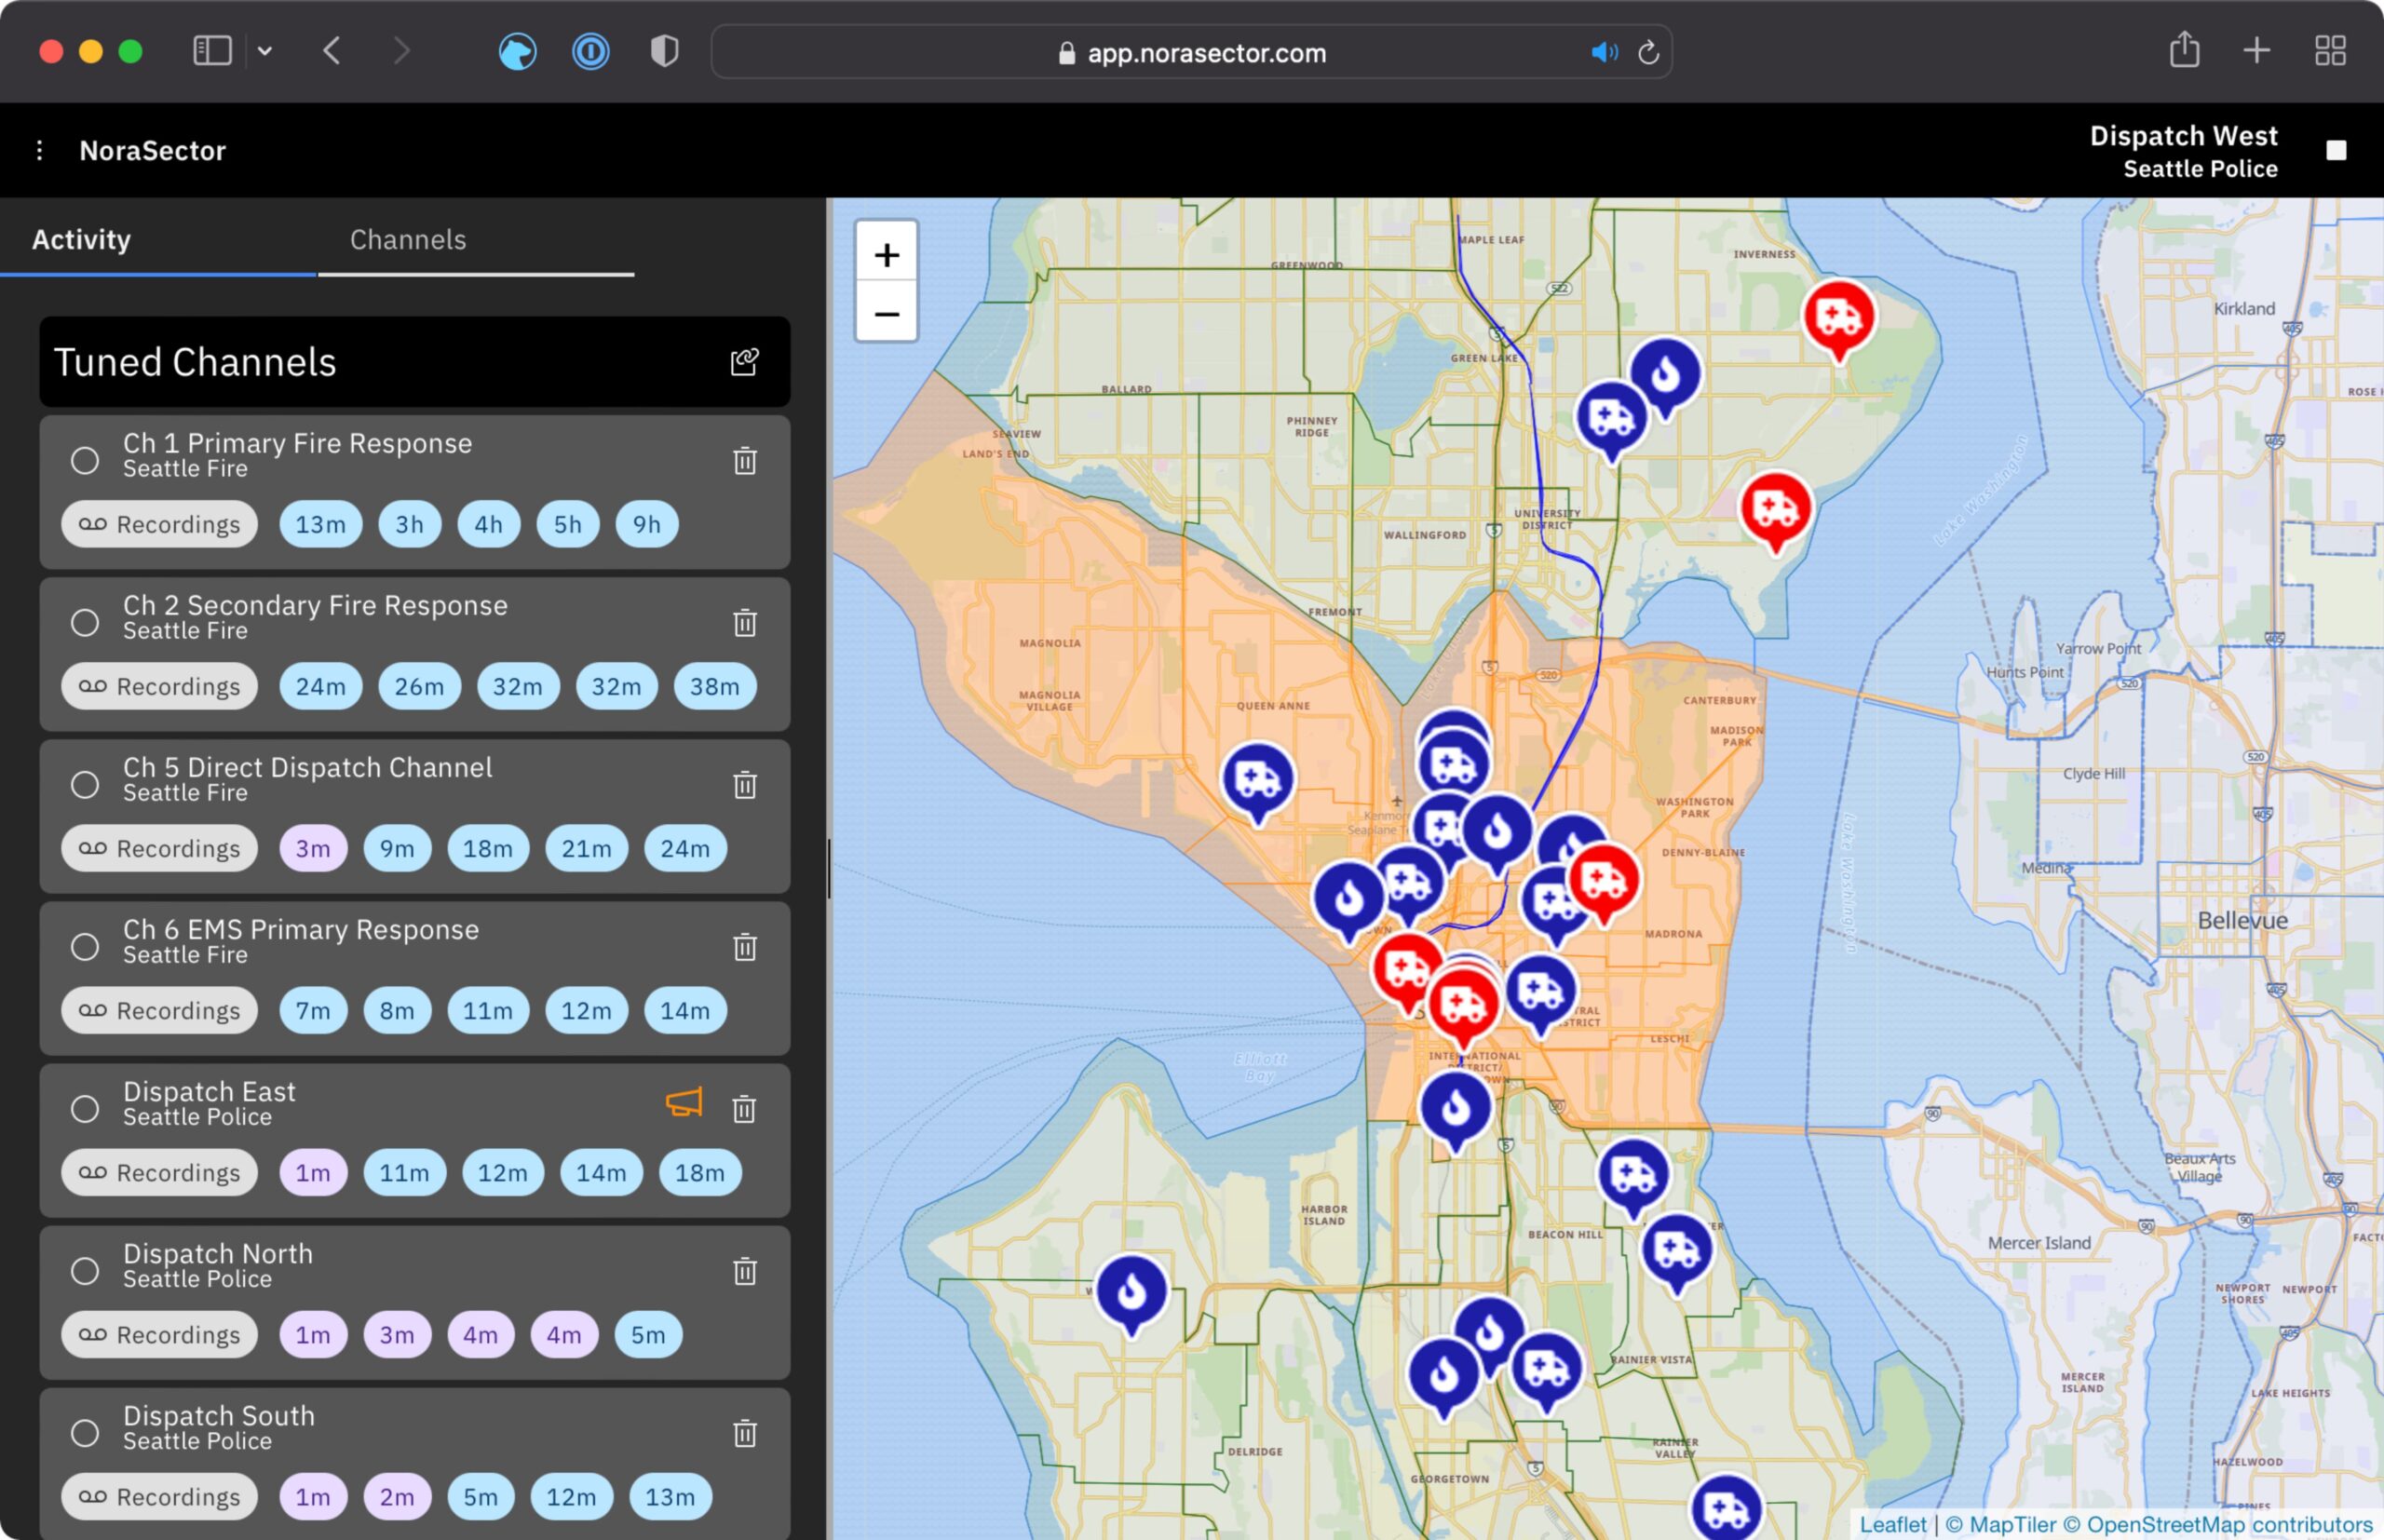Click the map zoom in plus button

coord(887,255)
